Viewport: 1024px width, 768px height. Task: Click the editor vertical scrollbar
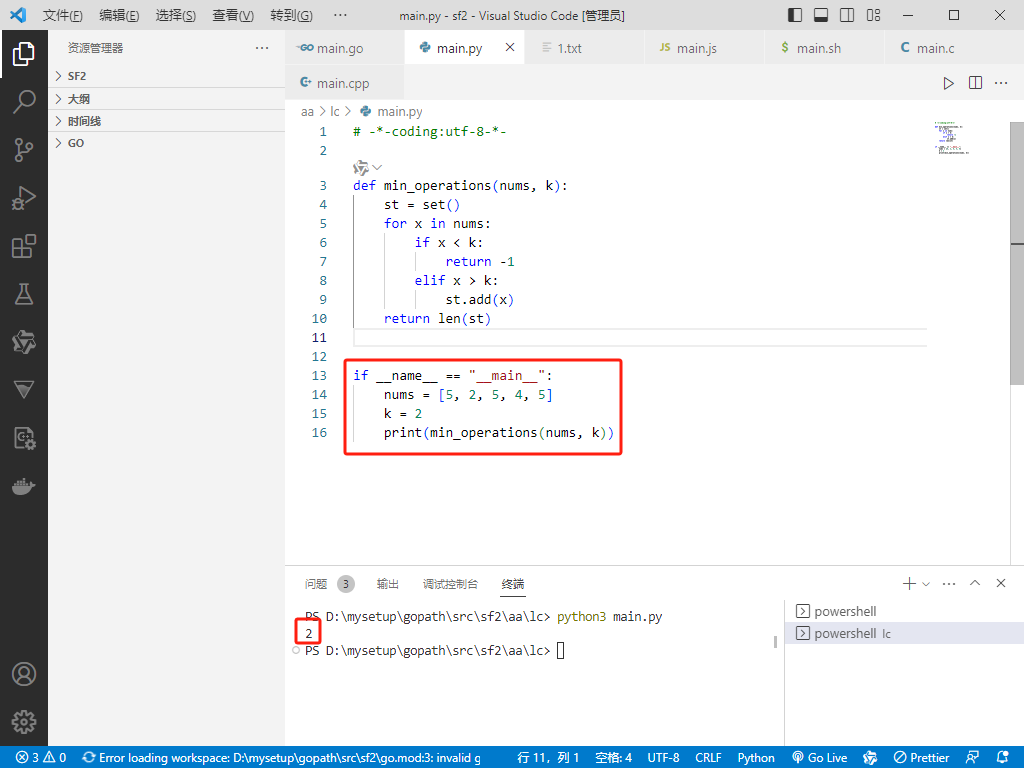(x=1017, y=254)
